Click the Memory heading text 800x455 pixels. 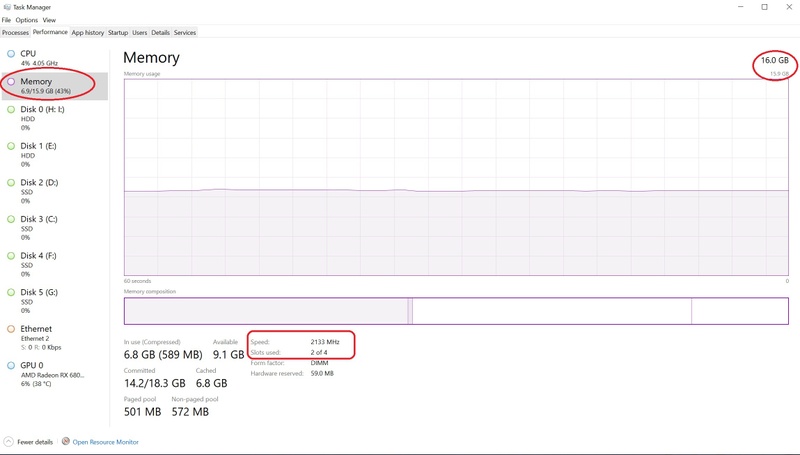point(152,58)
